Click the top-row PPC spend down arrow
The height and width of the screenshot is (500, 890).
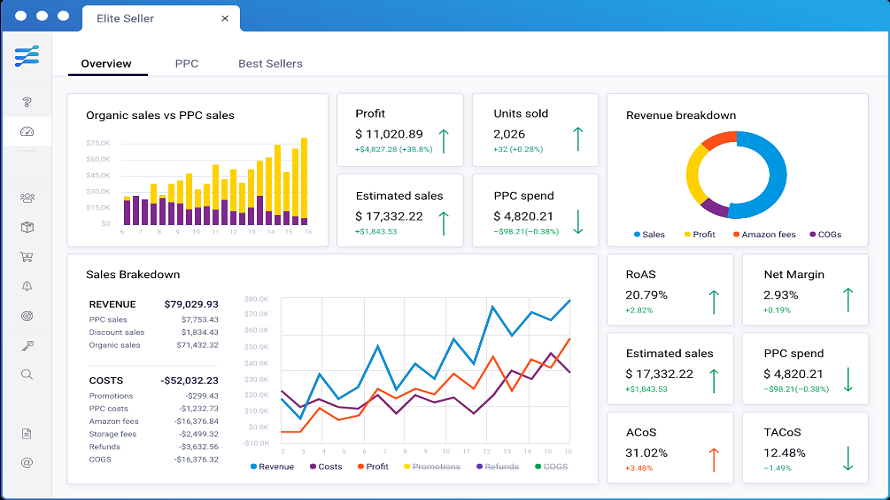tap(578, 222)
